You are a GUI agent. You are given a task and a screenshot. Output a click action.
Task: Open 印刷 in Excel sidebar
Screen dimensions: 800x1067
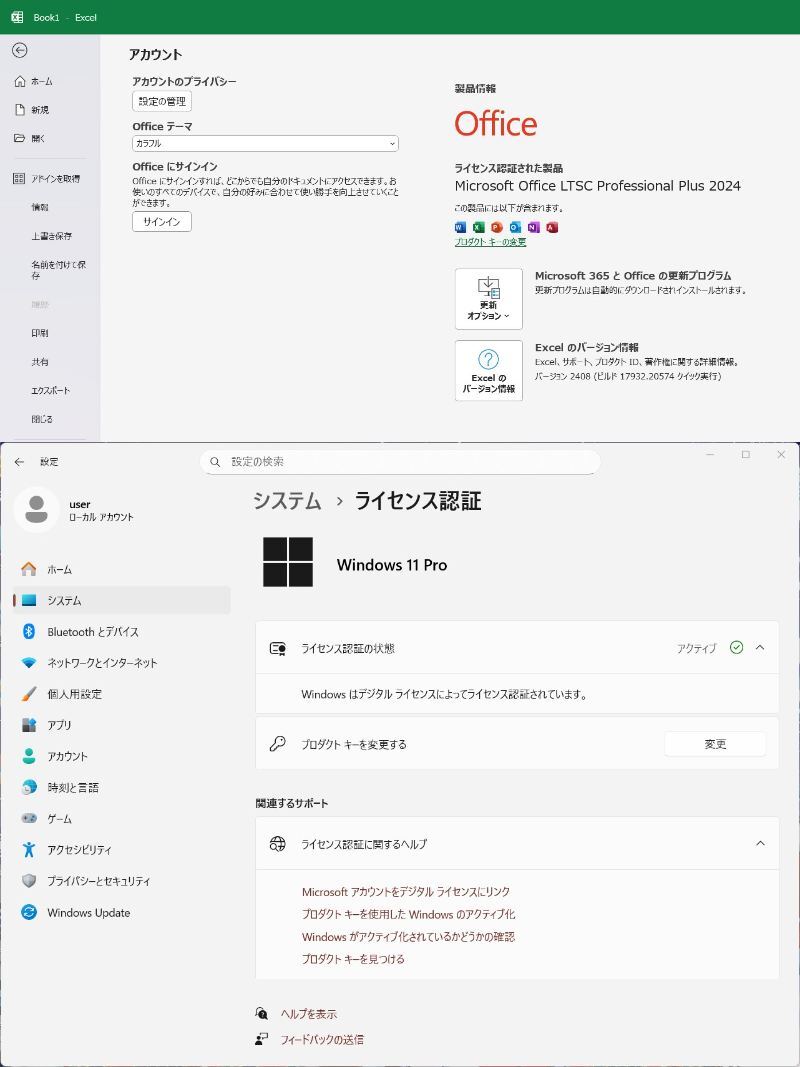coord(39,333)
